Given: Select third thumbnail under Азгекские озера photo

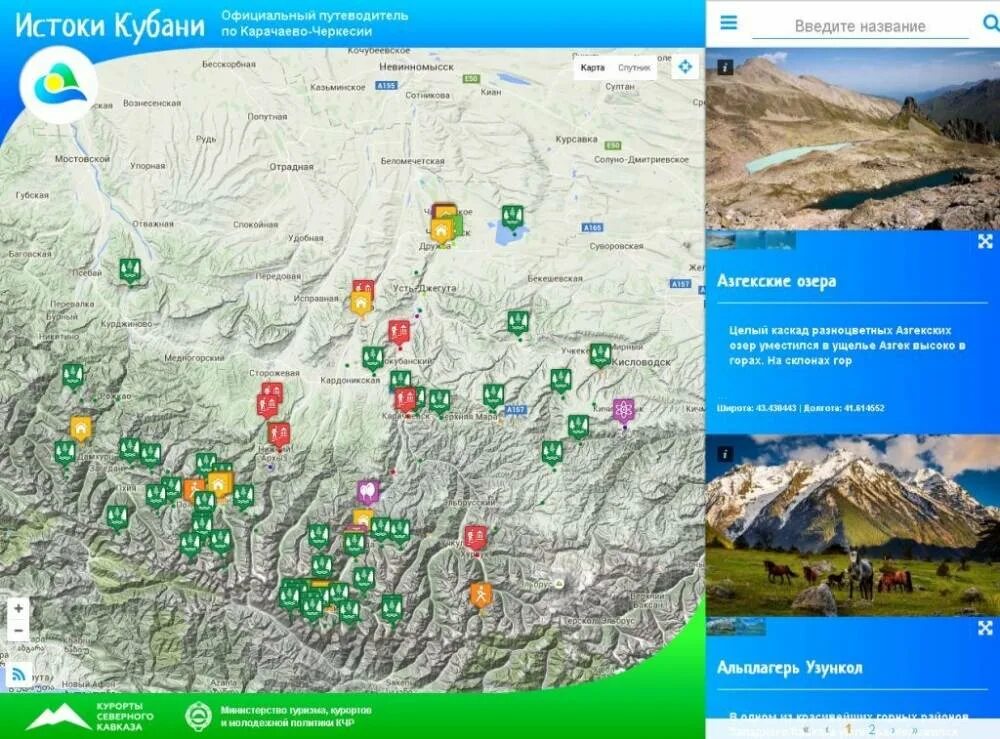Looking at the screenshot, I should coord(780,240).
